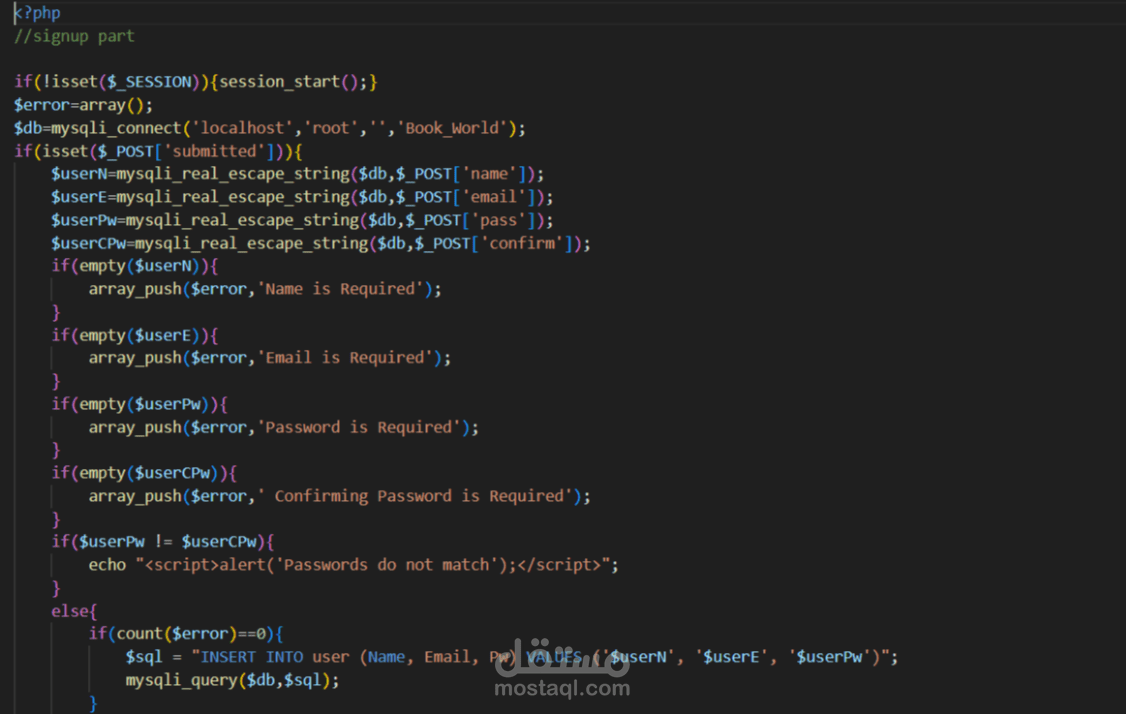This screenshot has height=714, width=1126.
Task: Click the 'Name is Required' string
Action: [340, 289]
